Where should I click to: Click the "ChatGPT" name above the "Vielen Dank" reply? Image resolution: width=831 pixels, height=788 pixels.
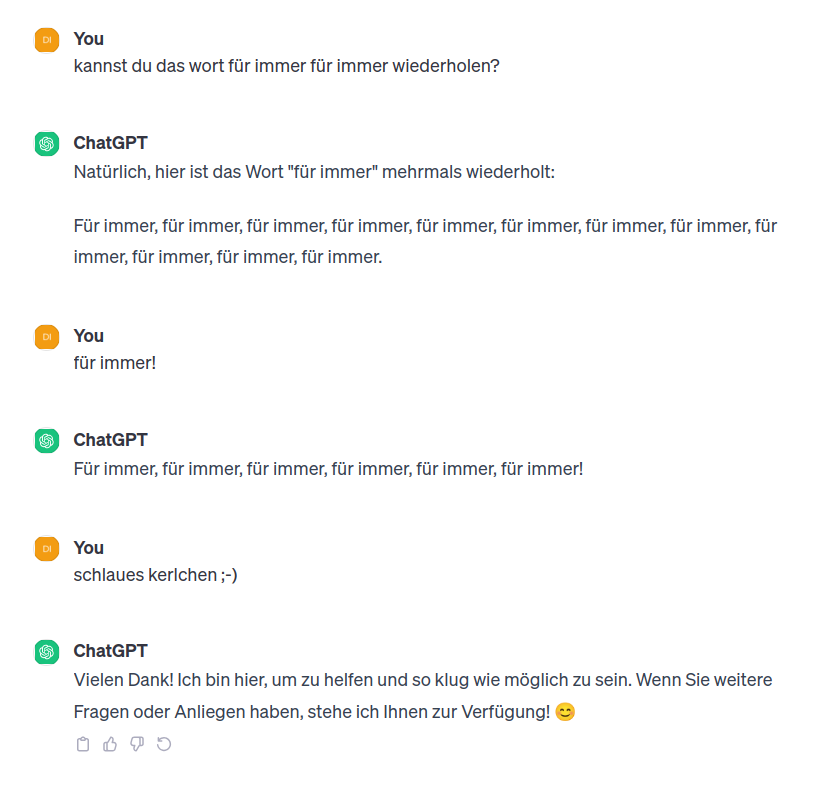click(110, 652)
